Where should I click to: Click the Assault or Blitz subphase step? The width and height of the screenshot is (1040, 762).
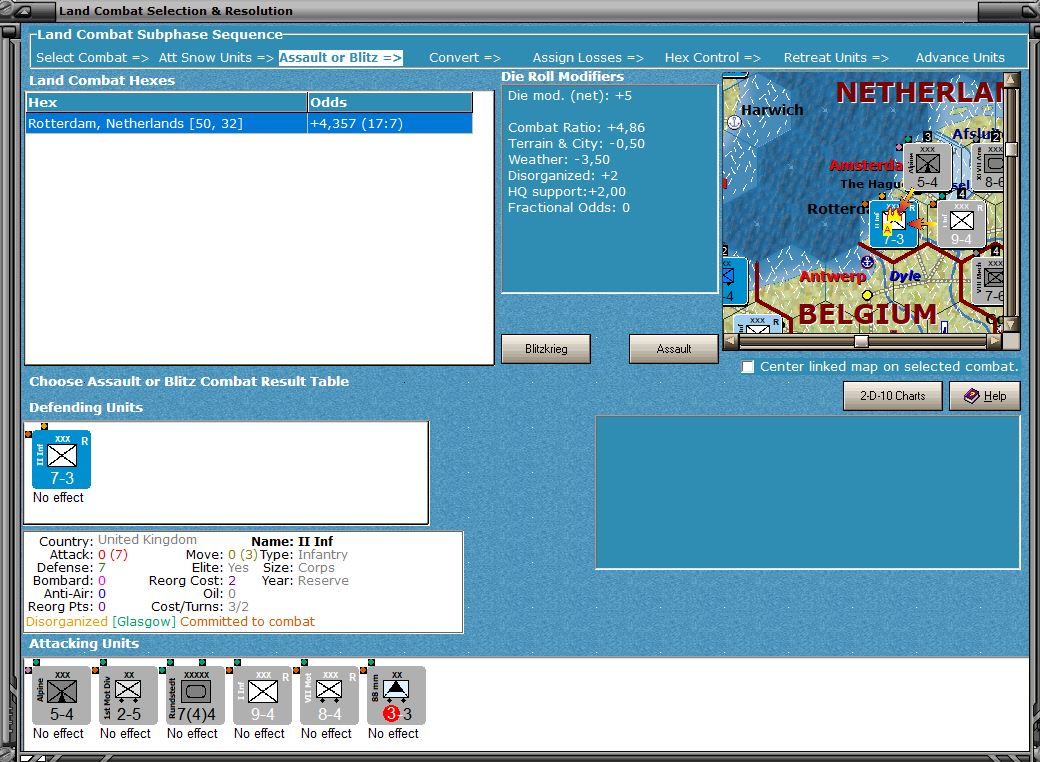point(340,58)
